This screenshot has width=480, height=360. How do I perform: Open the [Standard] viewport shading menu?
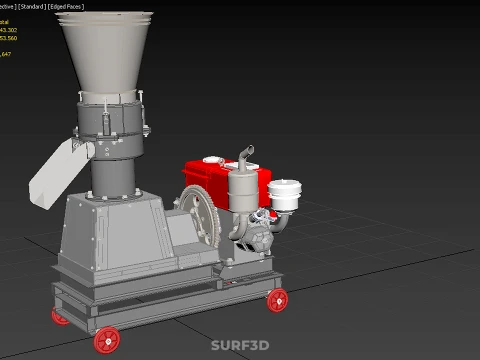click(x=32, y=6)
